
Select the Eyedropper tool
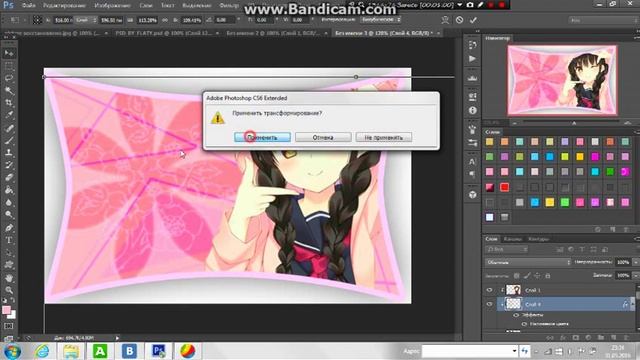(9, 115)
